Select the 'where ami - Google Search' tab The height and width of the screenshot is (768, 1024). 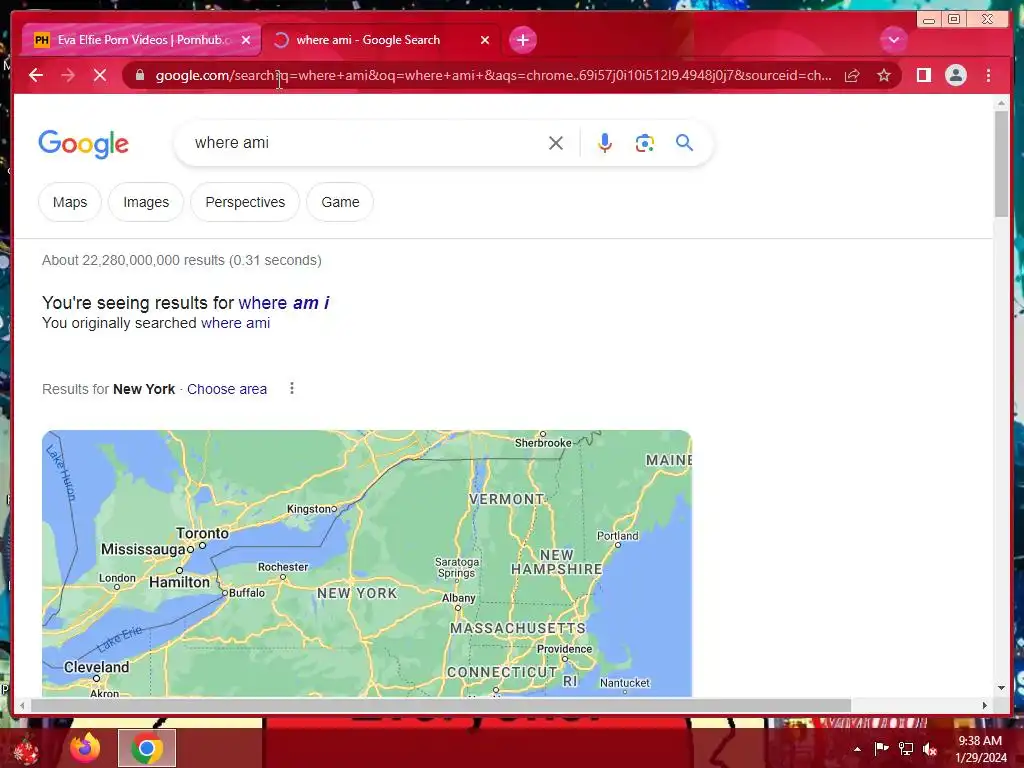(x=381, y=40)
